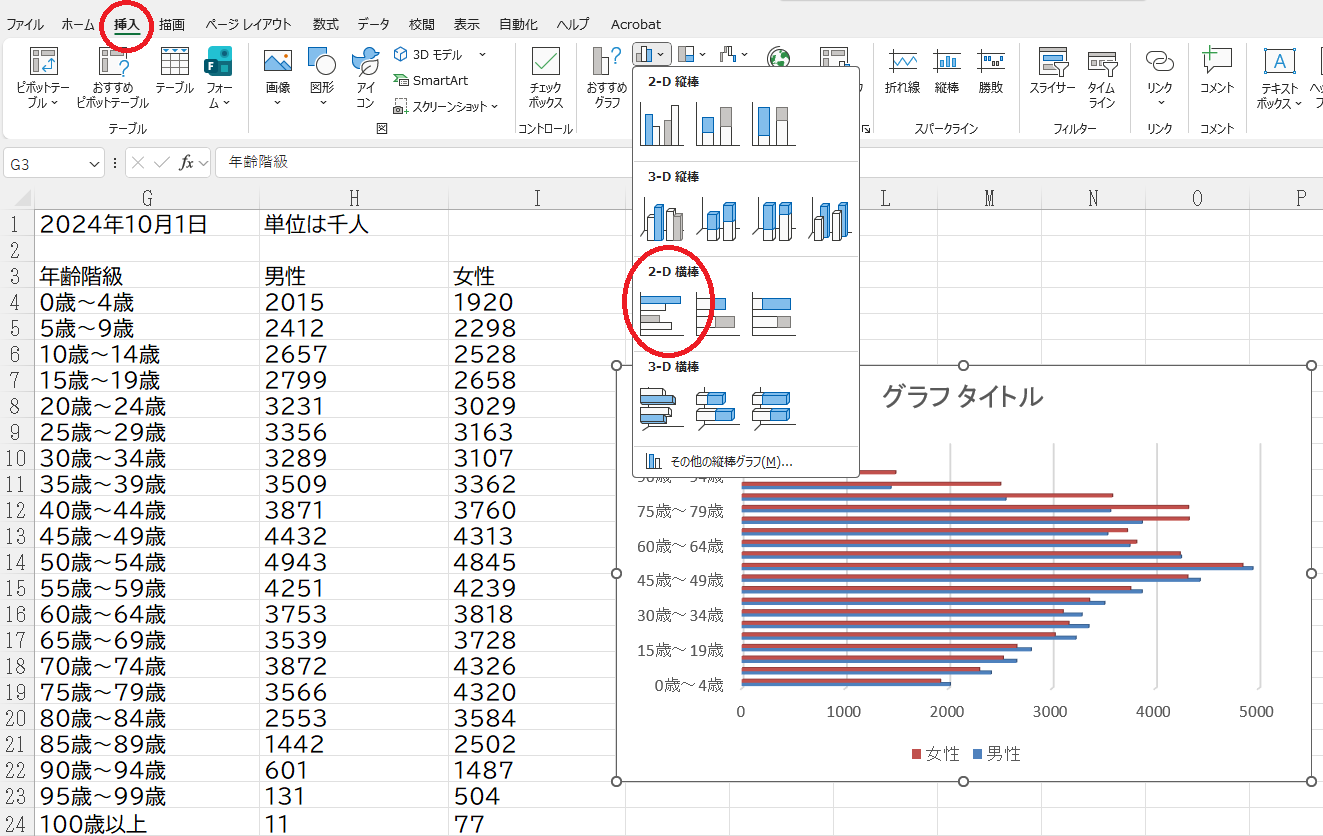This screenshot has height=836, width=1323.
Task: Open the Text Box (テキストボックス) button
Action: point(1279,77)
